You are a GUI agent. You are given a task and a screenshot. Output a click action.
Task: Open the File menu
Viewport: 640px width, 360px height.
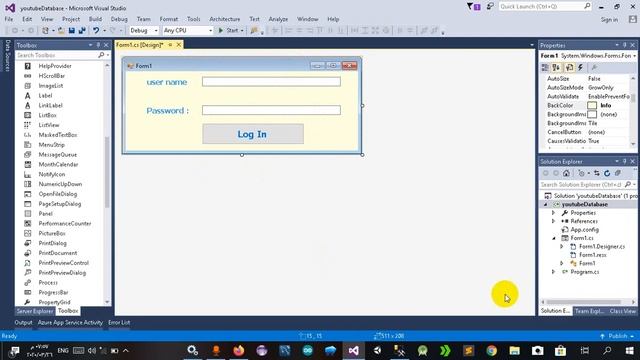[9, 19]
